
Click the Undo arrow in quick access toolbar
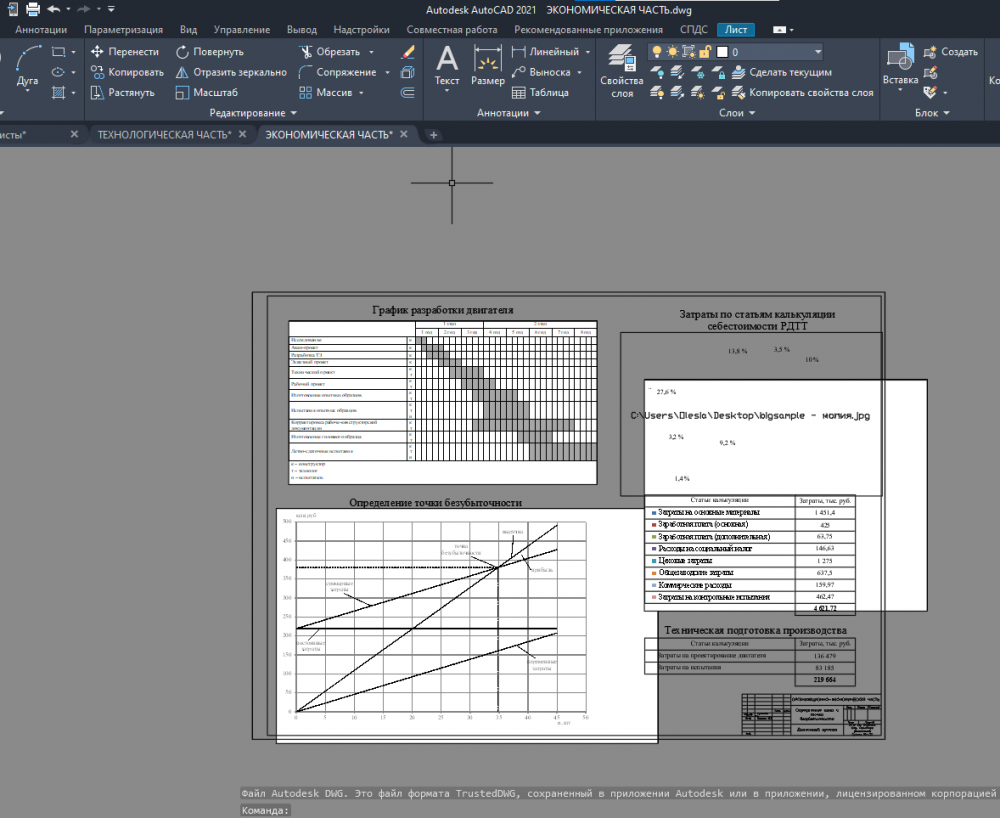54,9
